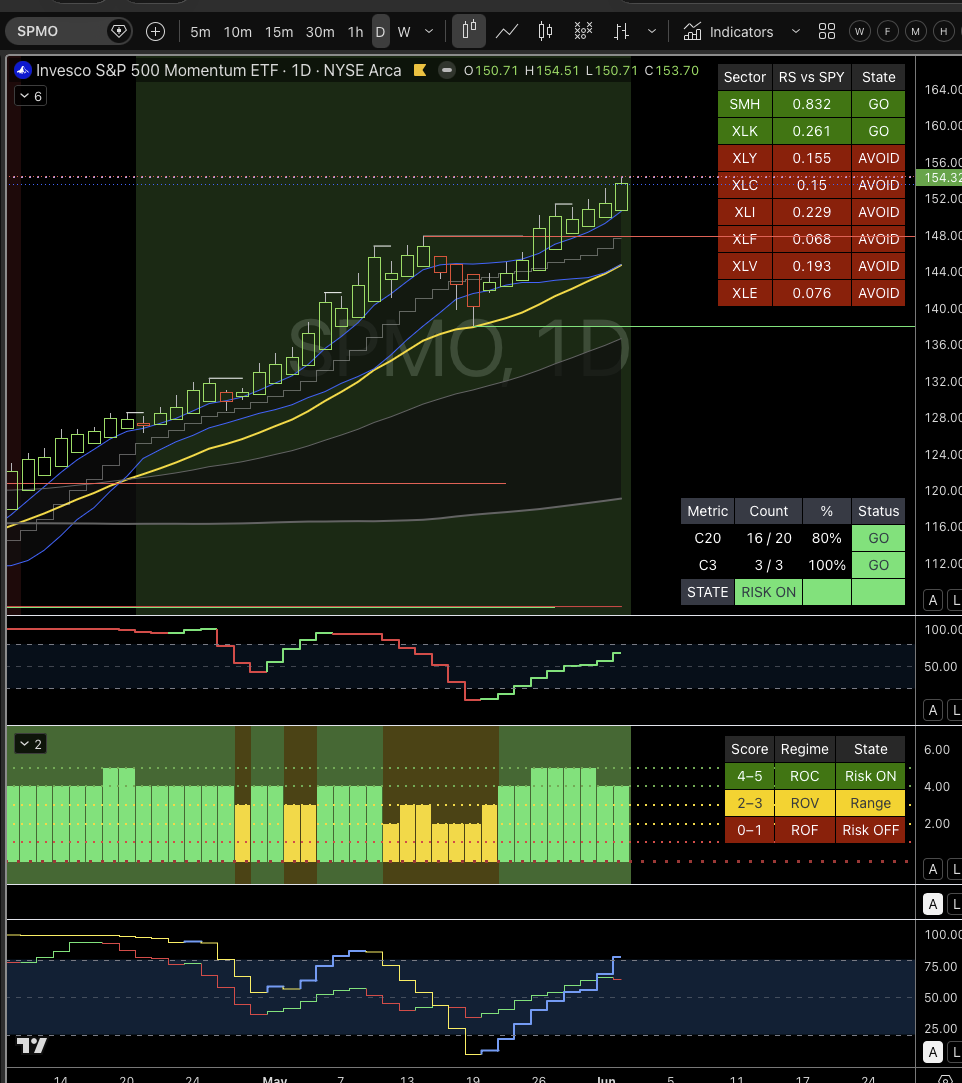Screen dimensions: 962x1083
Task: Click the 0.832 RS value
Action: pyautogui.click(x=811, y=104)
